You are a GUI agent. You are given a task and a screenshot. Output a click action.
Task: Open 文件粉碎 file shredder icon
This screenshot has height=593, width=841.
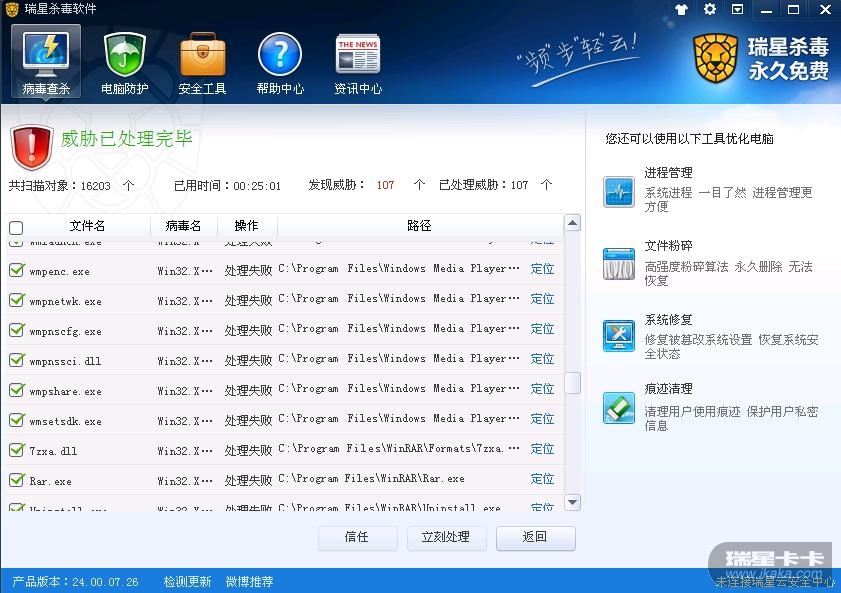[618, 264]
